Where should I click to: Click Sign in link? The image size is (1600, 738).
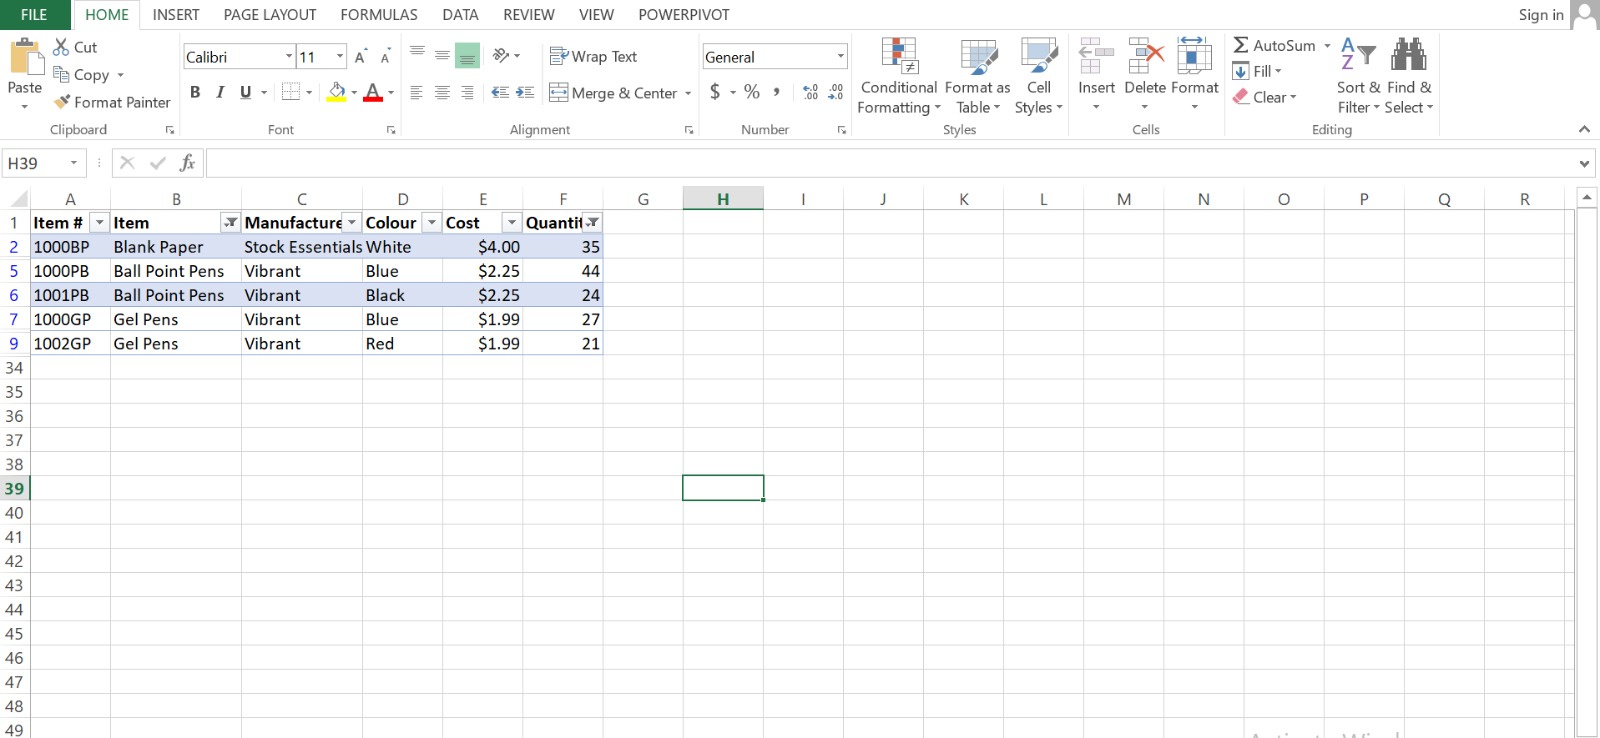click(x=1540, y=15)
